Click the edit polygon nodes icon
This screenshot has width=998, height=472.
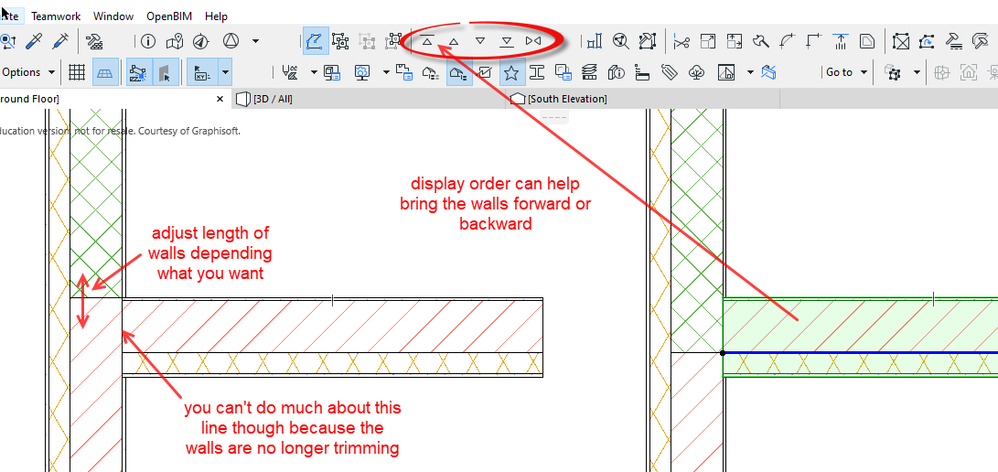[927, 42]
